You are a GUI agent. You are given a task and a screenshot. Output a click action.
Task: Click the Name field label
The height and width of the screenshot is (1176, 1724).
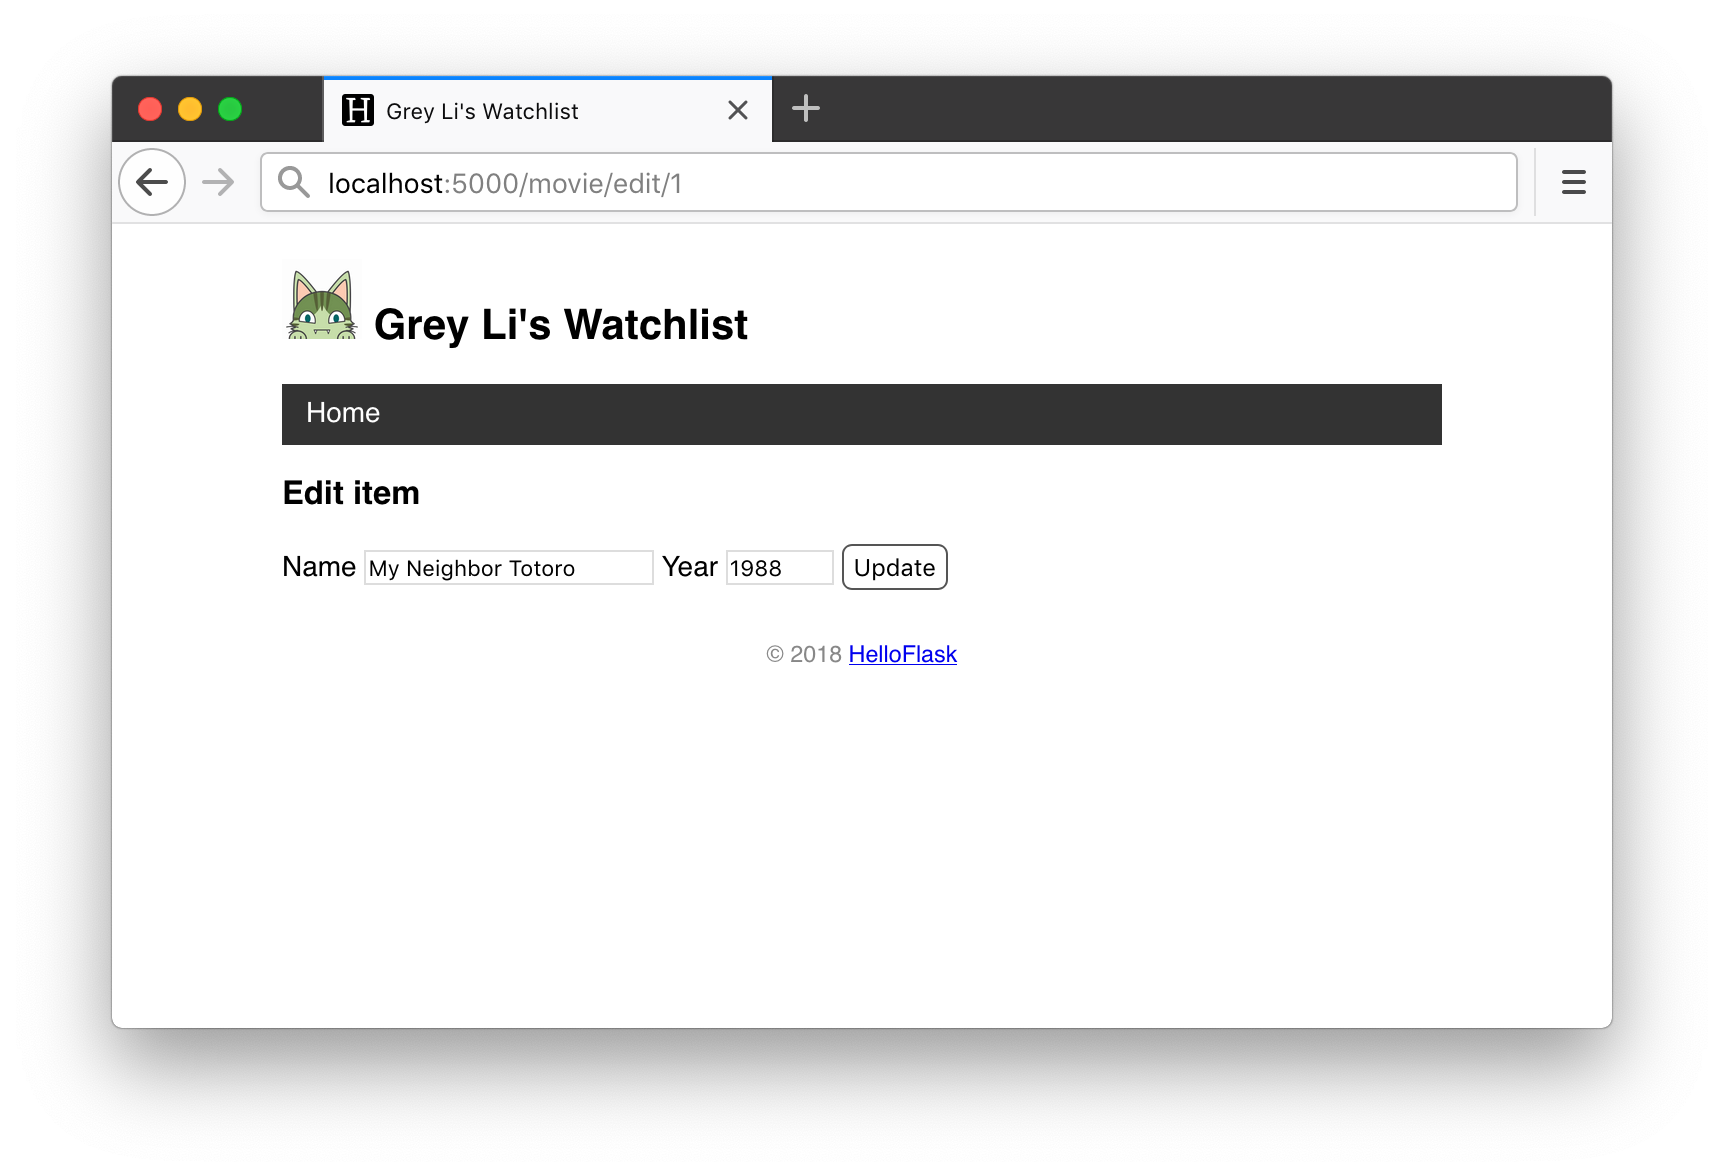[319, 567]
